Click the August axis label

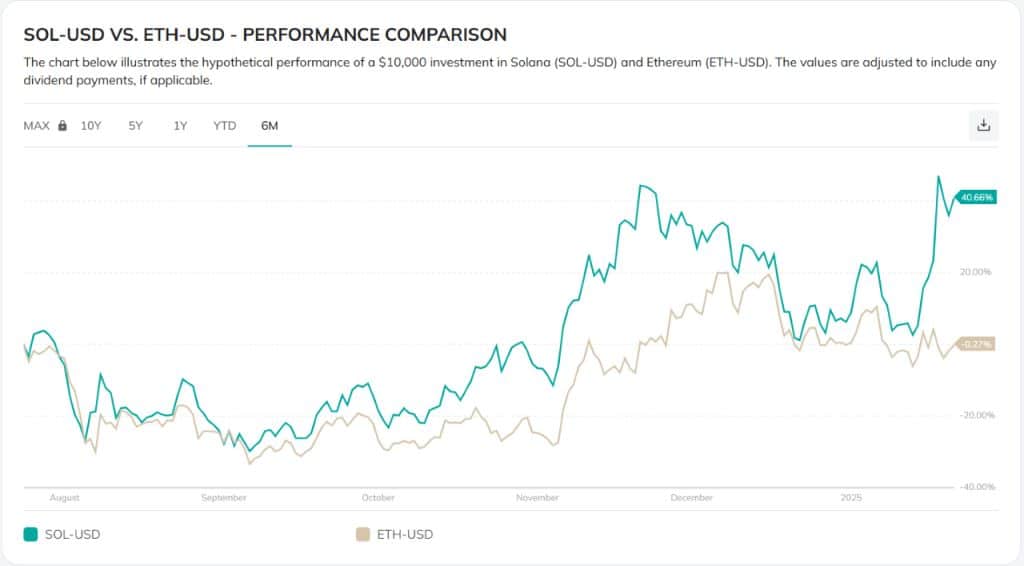[x=65, y=497]
